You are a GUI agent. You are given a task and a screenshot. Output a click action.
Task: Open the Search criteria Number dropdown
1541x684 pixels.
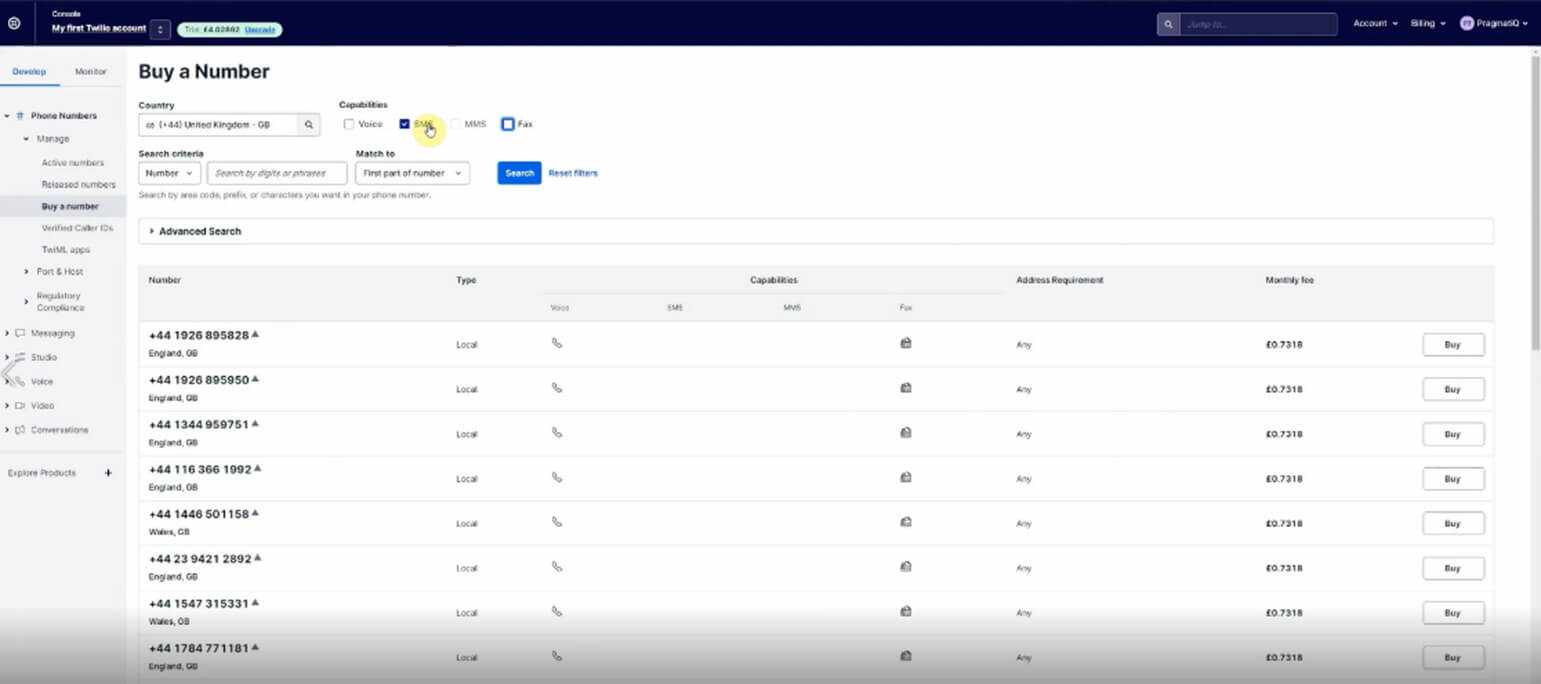coord(169,173)
